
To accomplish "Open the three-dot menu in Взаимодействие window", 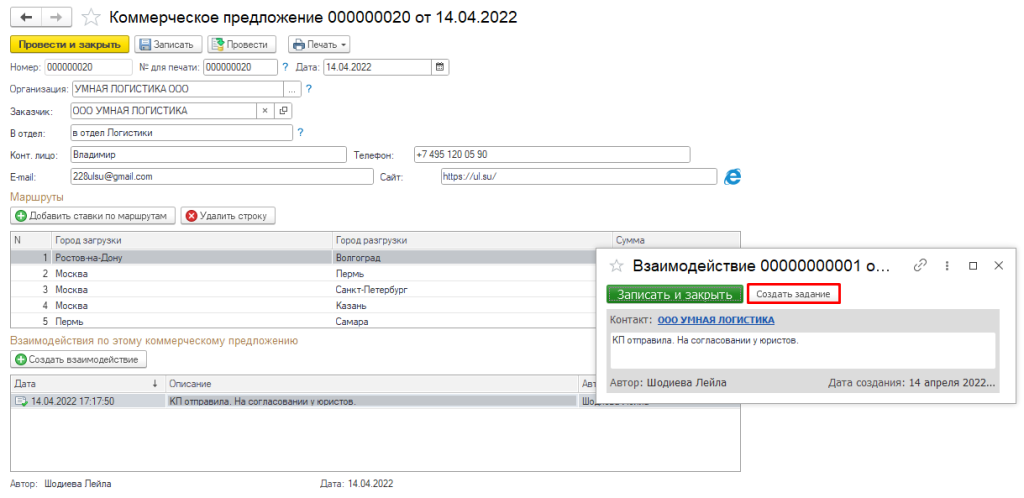I will coord(946,265).
